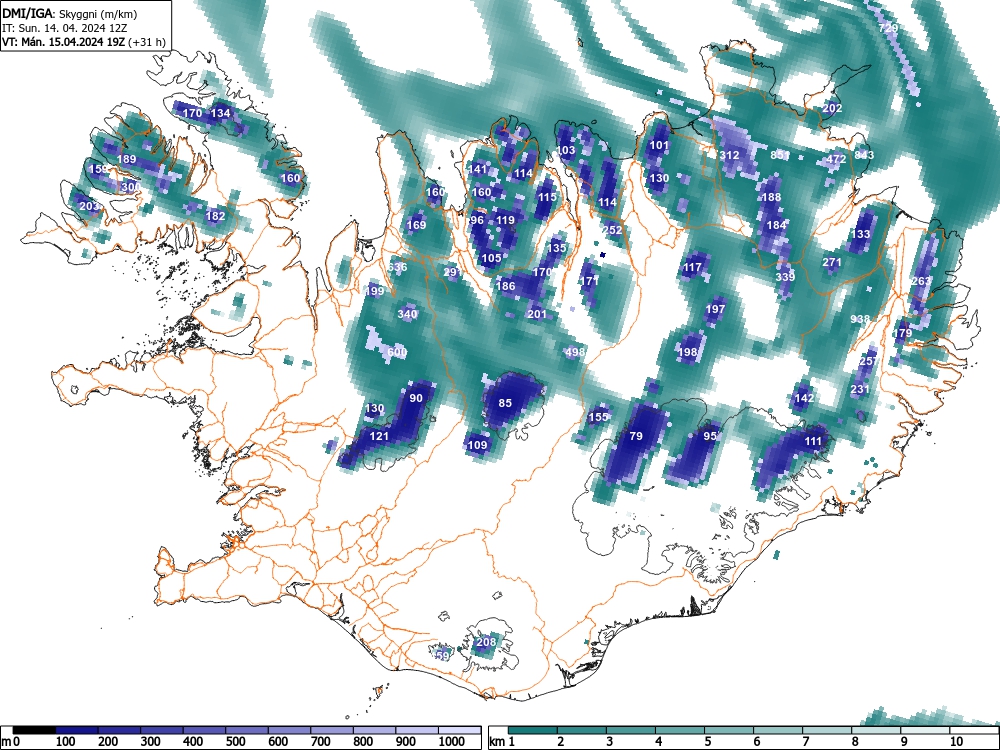Click the visibility value 155
The height and width of the screenshot is (750, 1000).
[x=598, y=417]
